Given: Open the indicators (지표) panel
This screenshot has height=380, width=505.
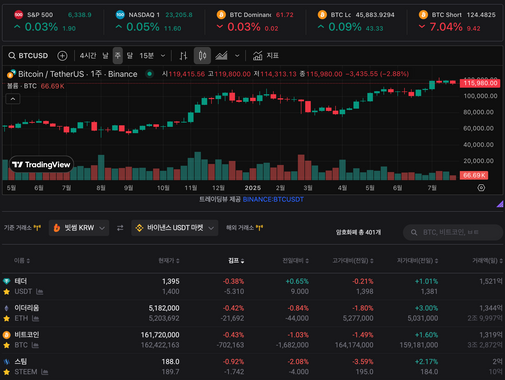Looking at the screenshot, I should [266, 56].
